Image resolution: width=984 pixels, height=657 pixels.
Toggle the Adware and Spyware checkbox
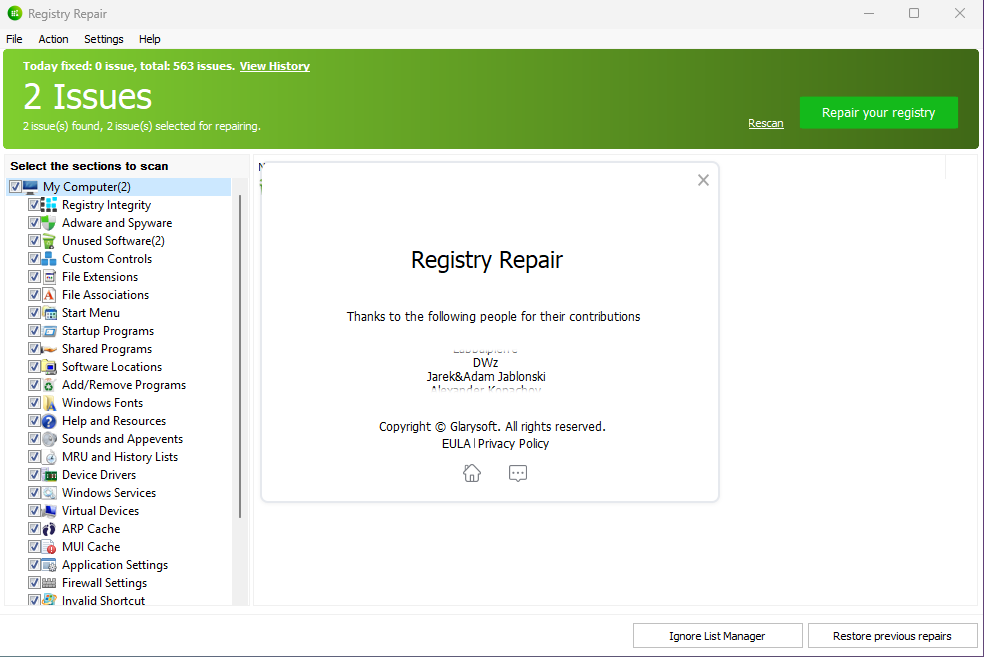click(x=35, y=223)
